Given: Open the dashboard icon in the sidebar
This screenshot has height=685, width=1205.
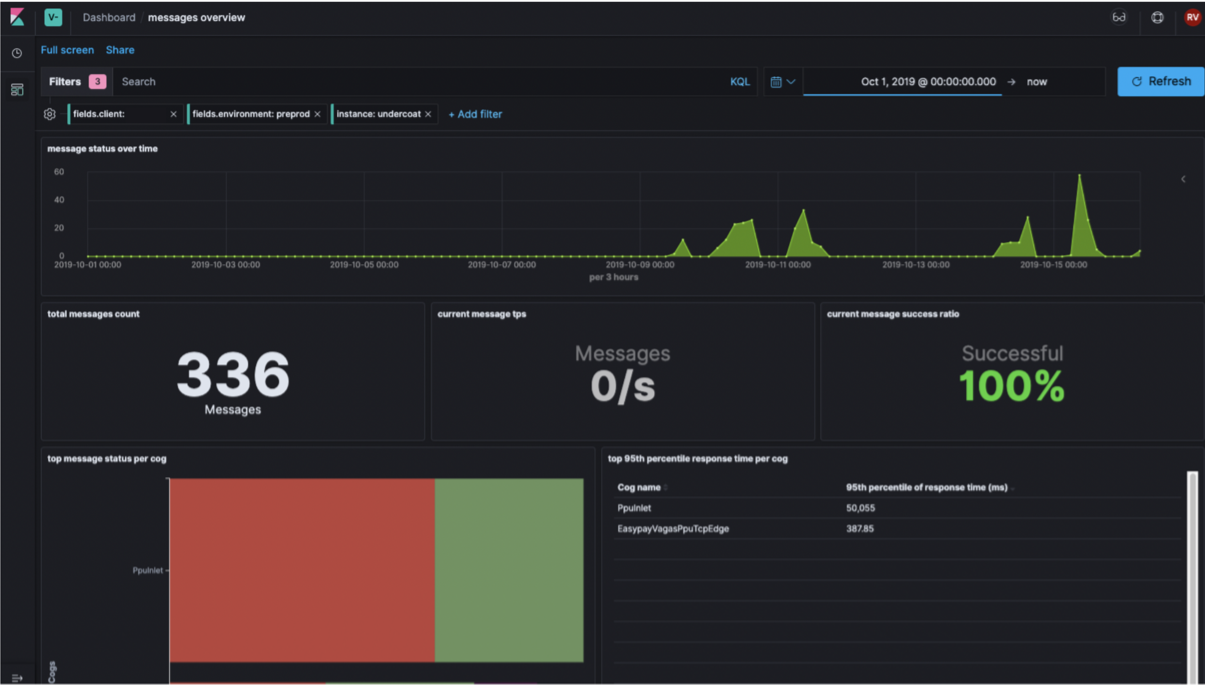Looking at the screenshot, I should pyautogui.click(x=17, y=90).
